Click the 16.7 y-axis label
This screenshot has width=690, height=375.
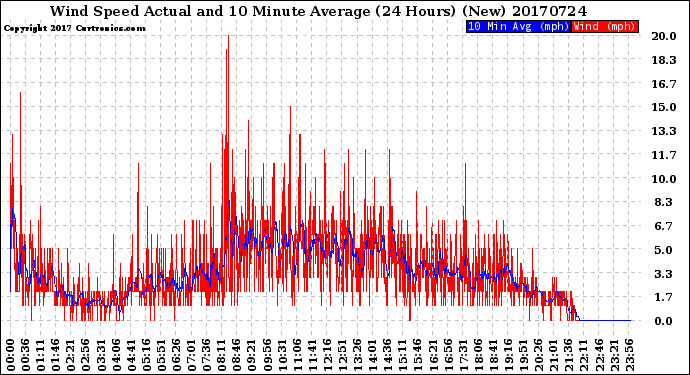pos(664,84)
